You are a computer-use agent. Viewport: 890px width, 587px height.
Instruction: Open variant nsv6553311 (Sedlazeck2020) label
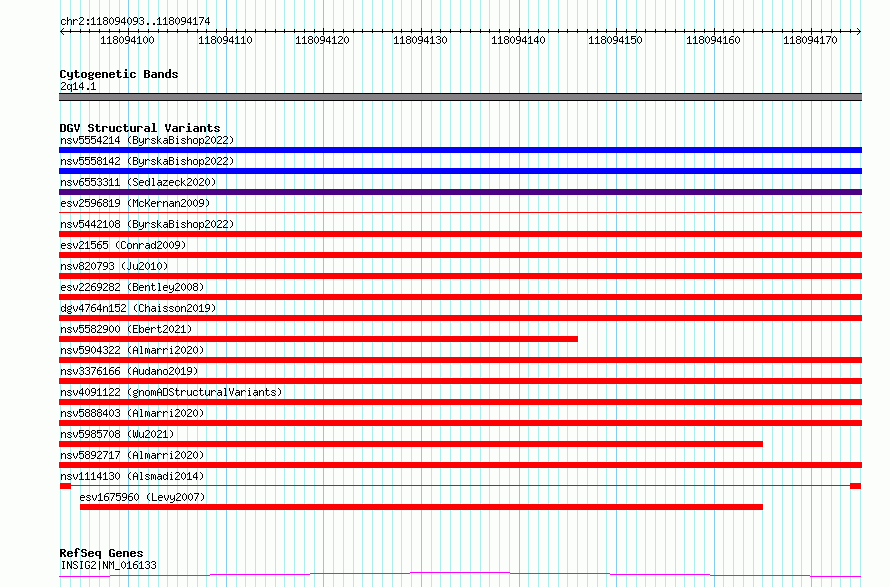(x=138, y=182)
